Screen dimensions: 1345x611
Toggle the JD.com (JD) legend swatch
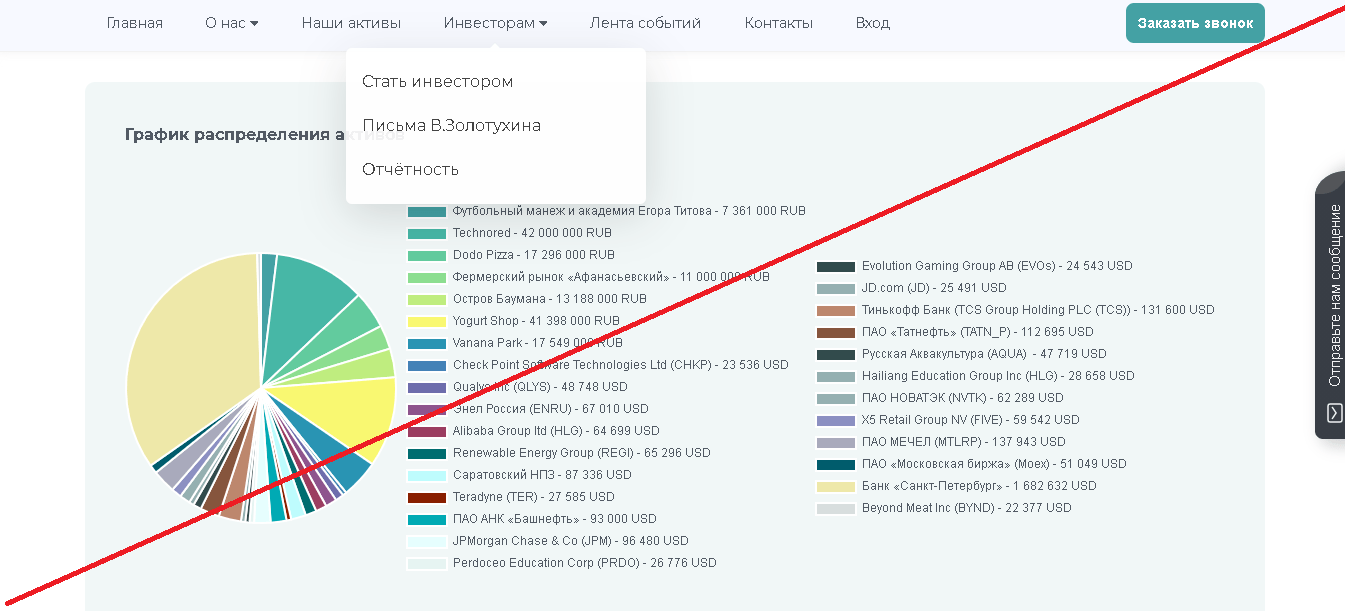836,288
